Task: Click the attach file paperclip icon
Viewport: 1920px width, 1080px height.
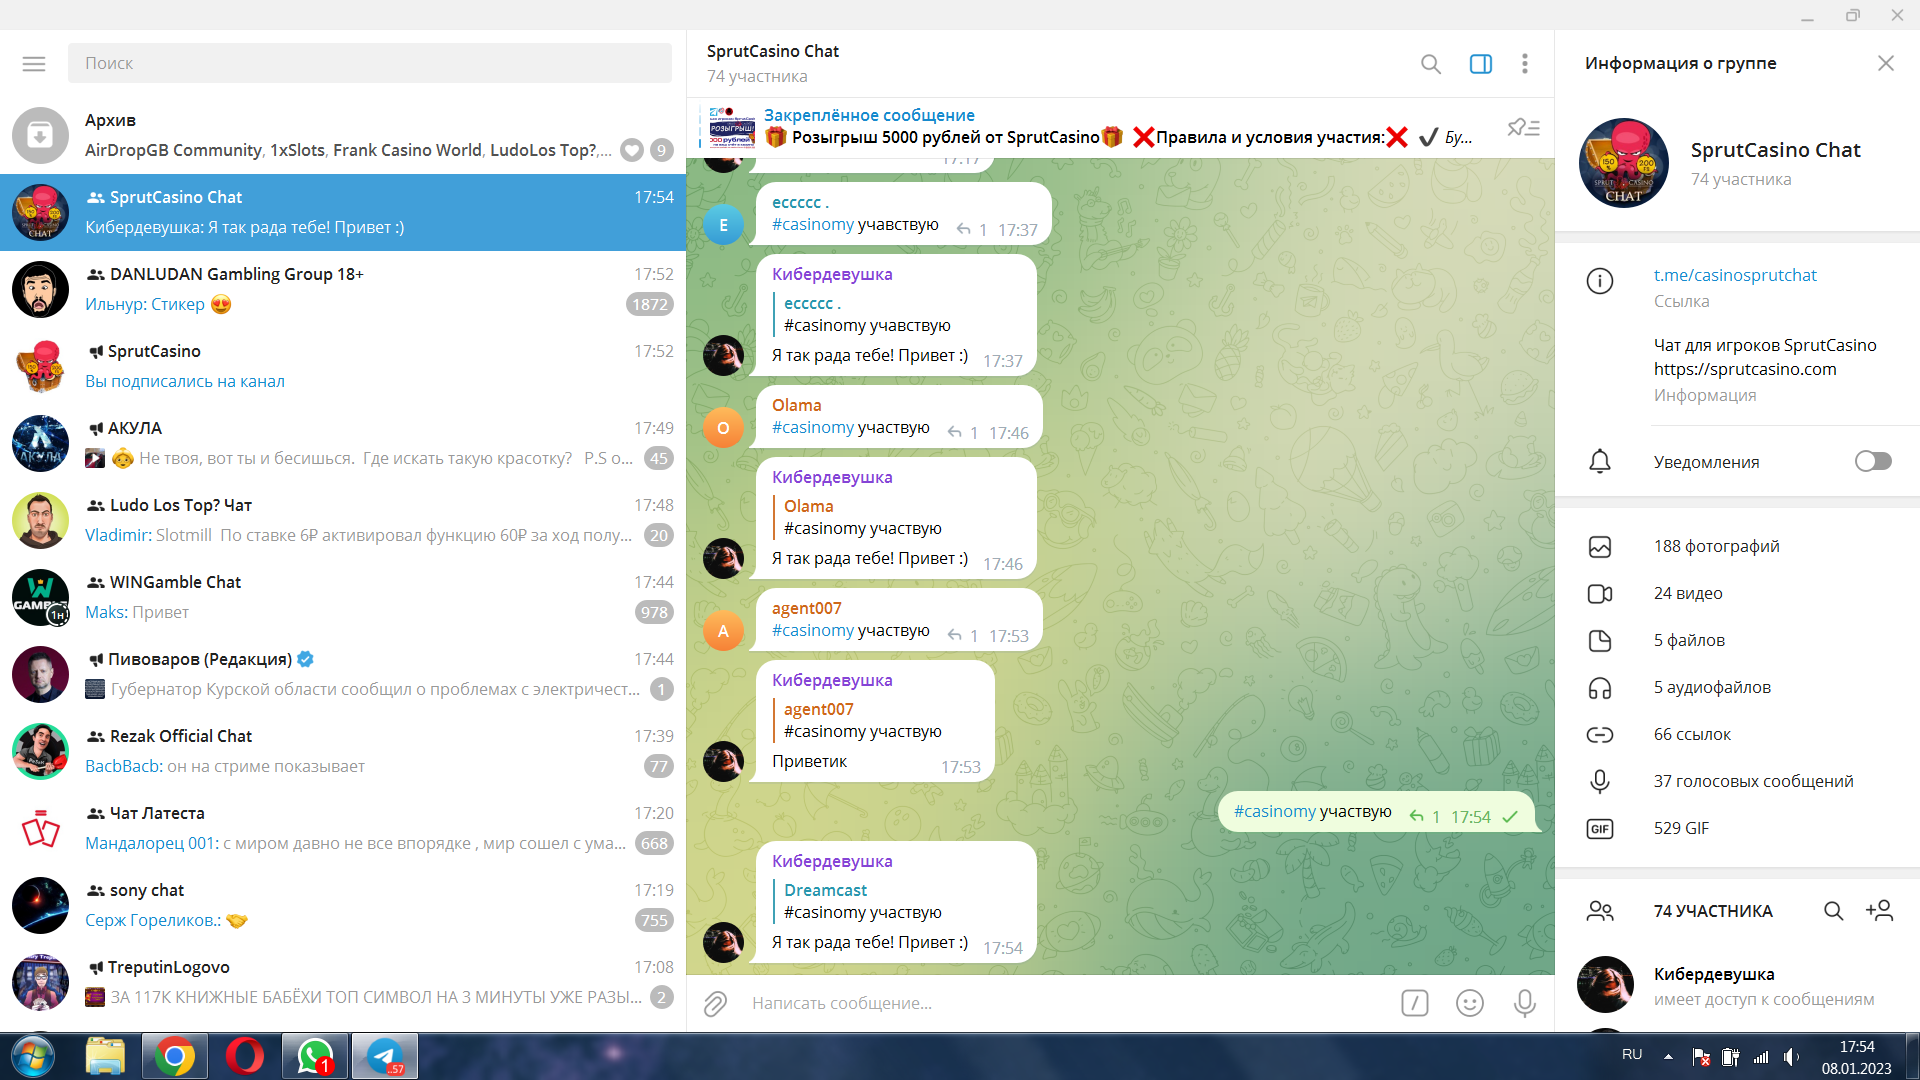Action: tap(715, 1003)
